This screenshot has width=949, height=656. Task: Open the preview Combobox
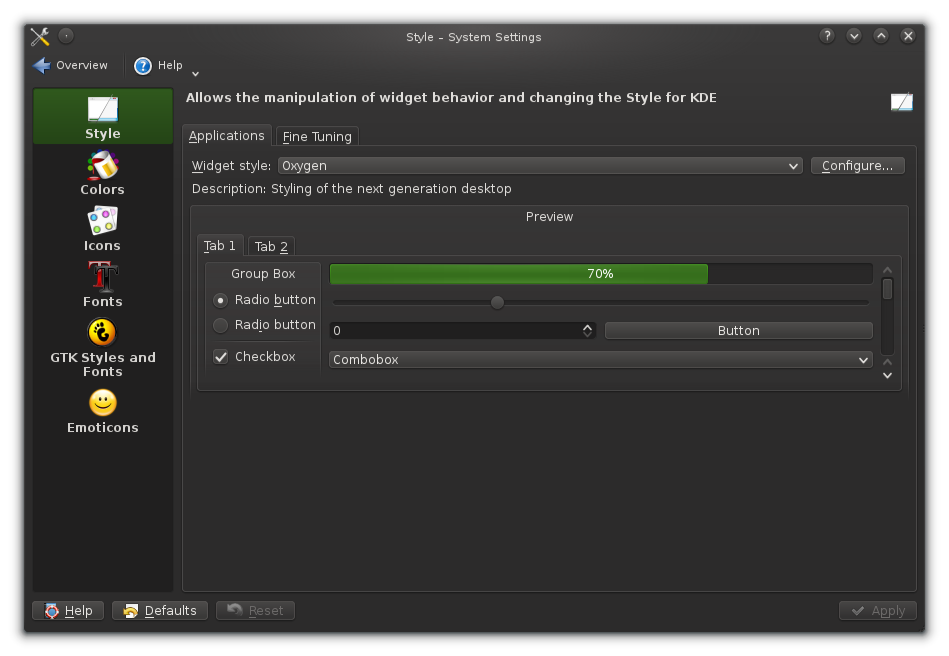pos(601,359)
